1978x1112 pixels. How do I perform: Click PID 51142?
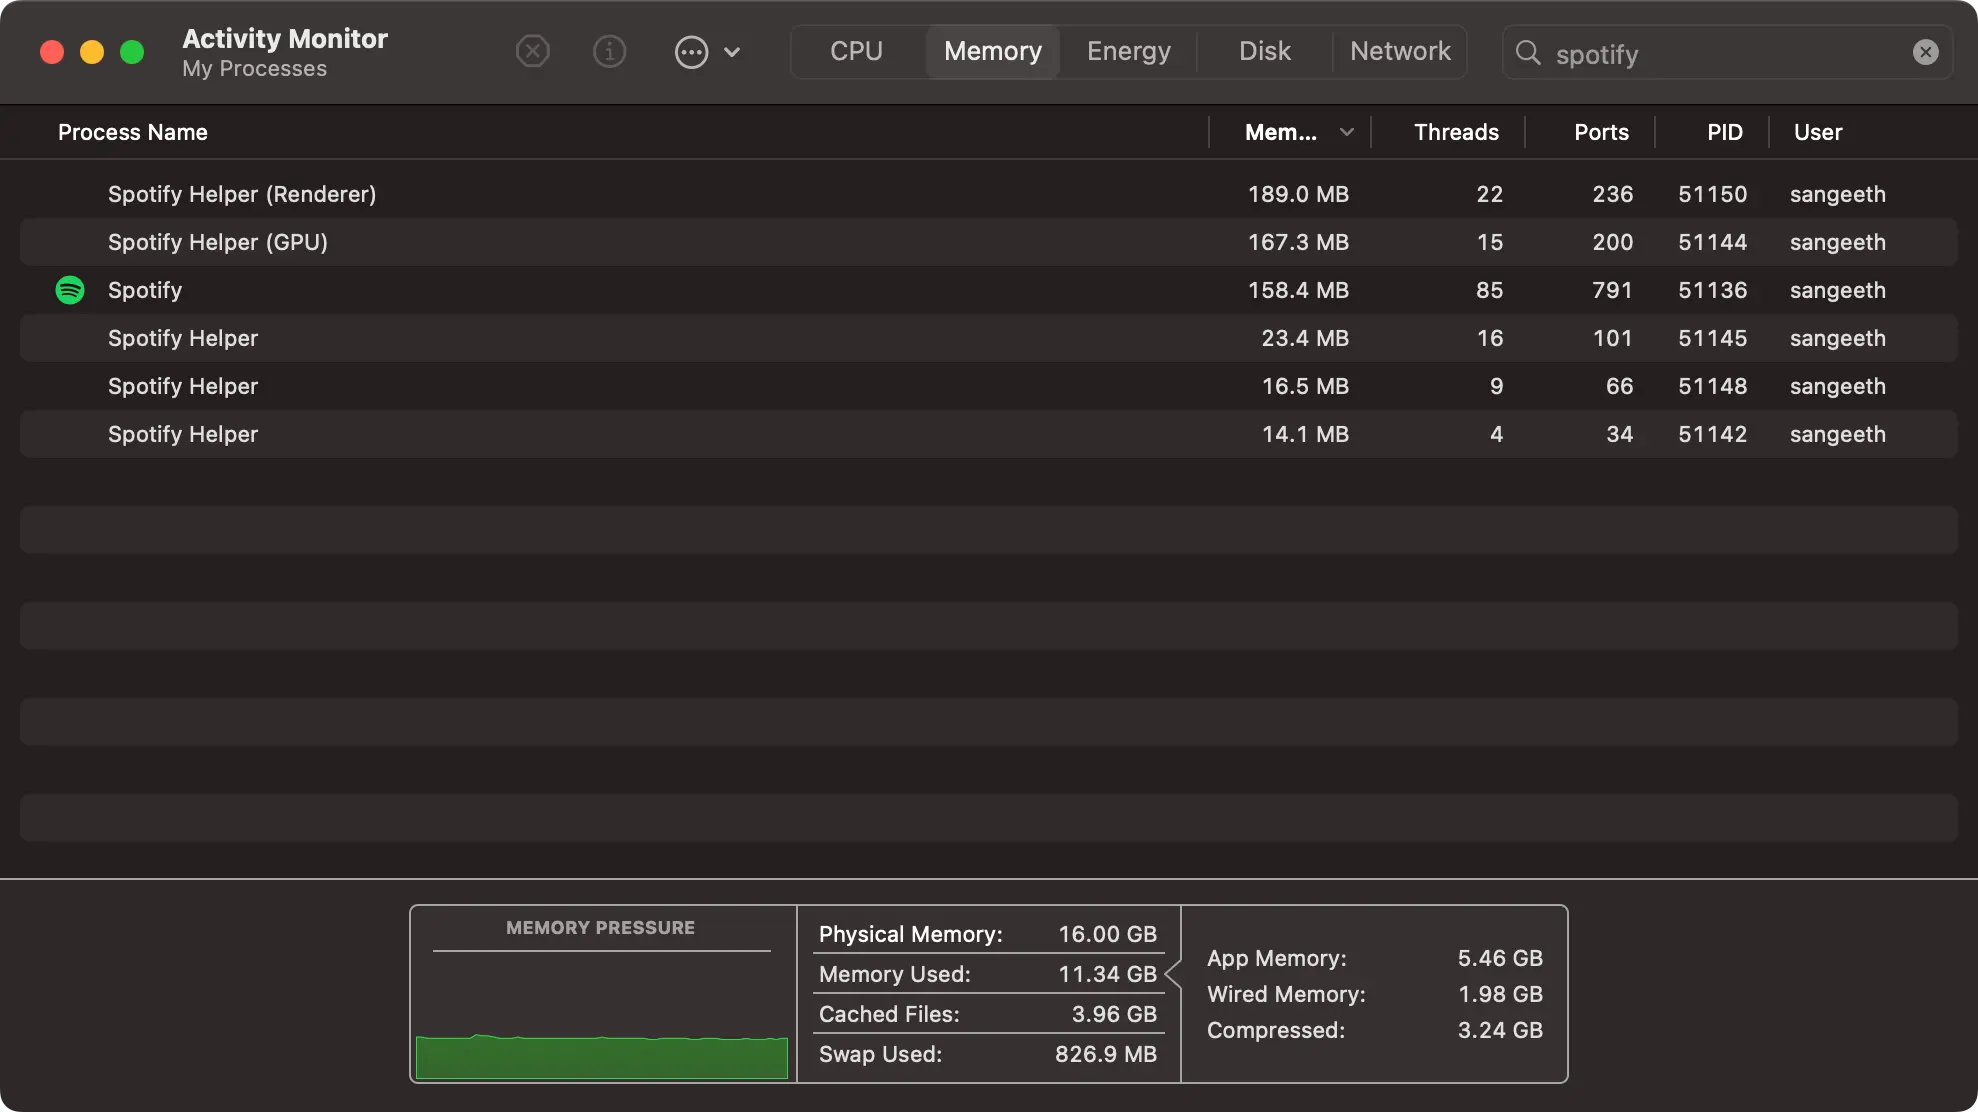[x=1712, y=434]
